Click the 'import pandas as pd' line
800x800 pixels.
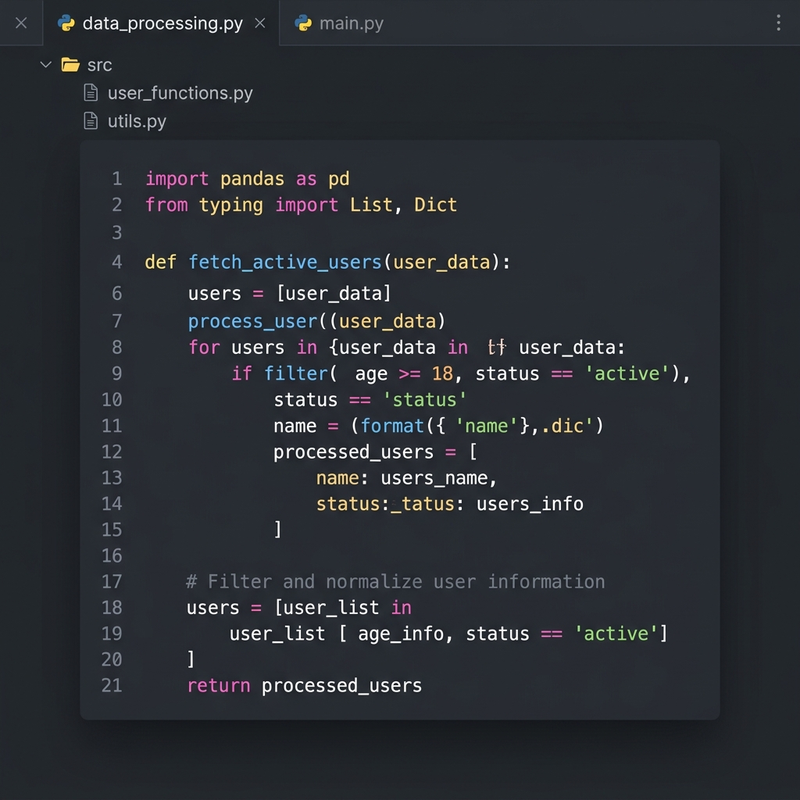pos(247,179)
